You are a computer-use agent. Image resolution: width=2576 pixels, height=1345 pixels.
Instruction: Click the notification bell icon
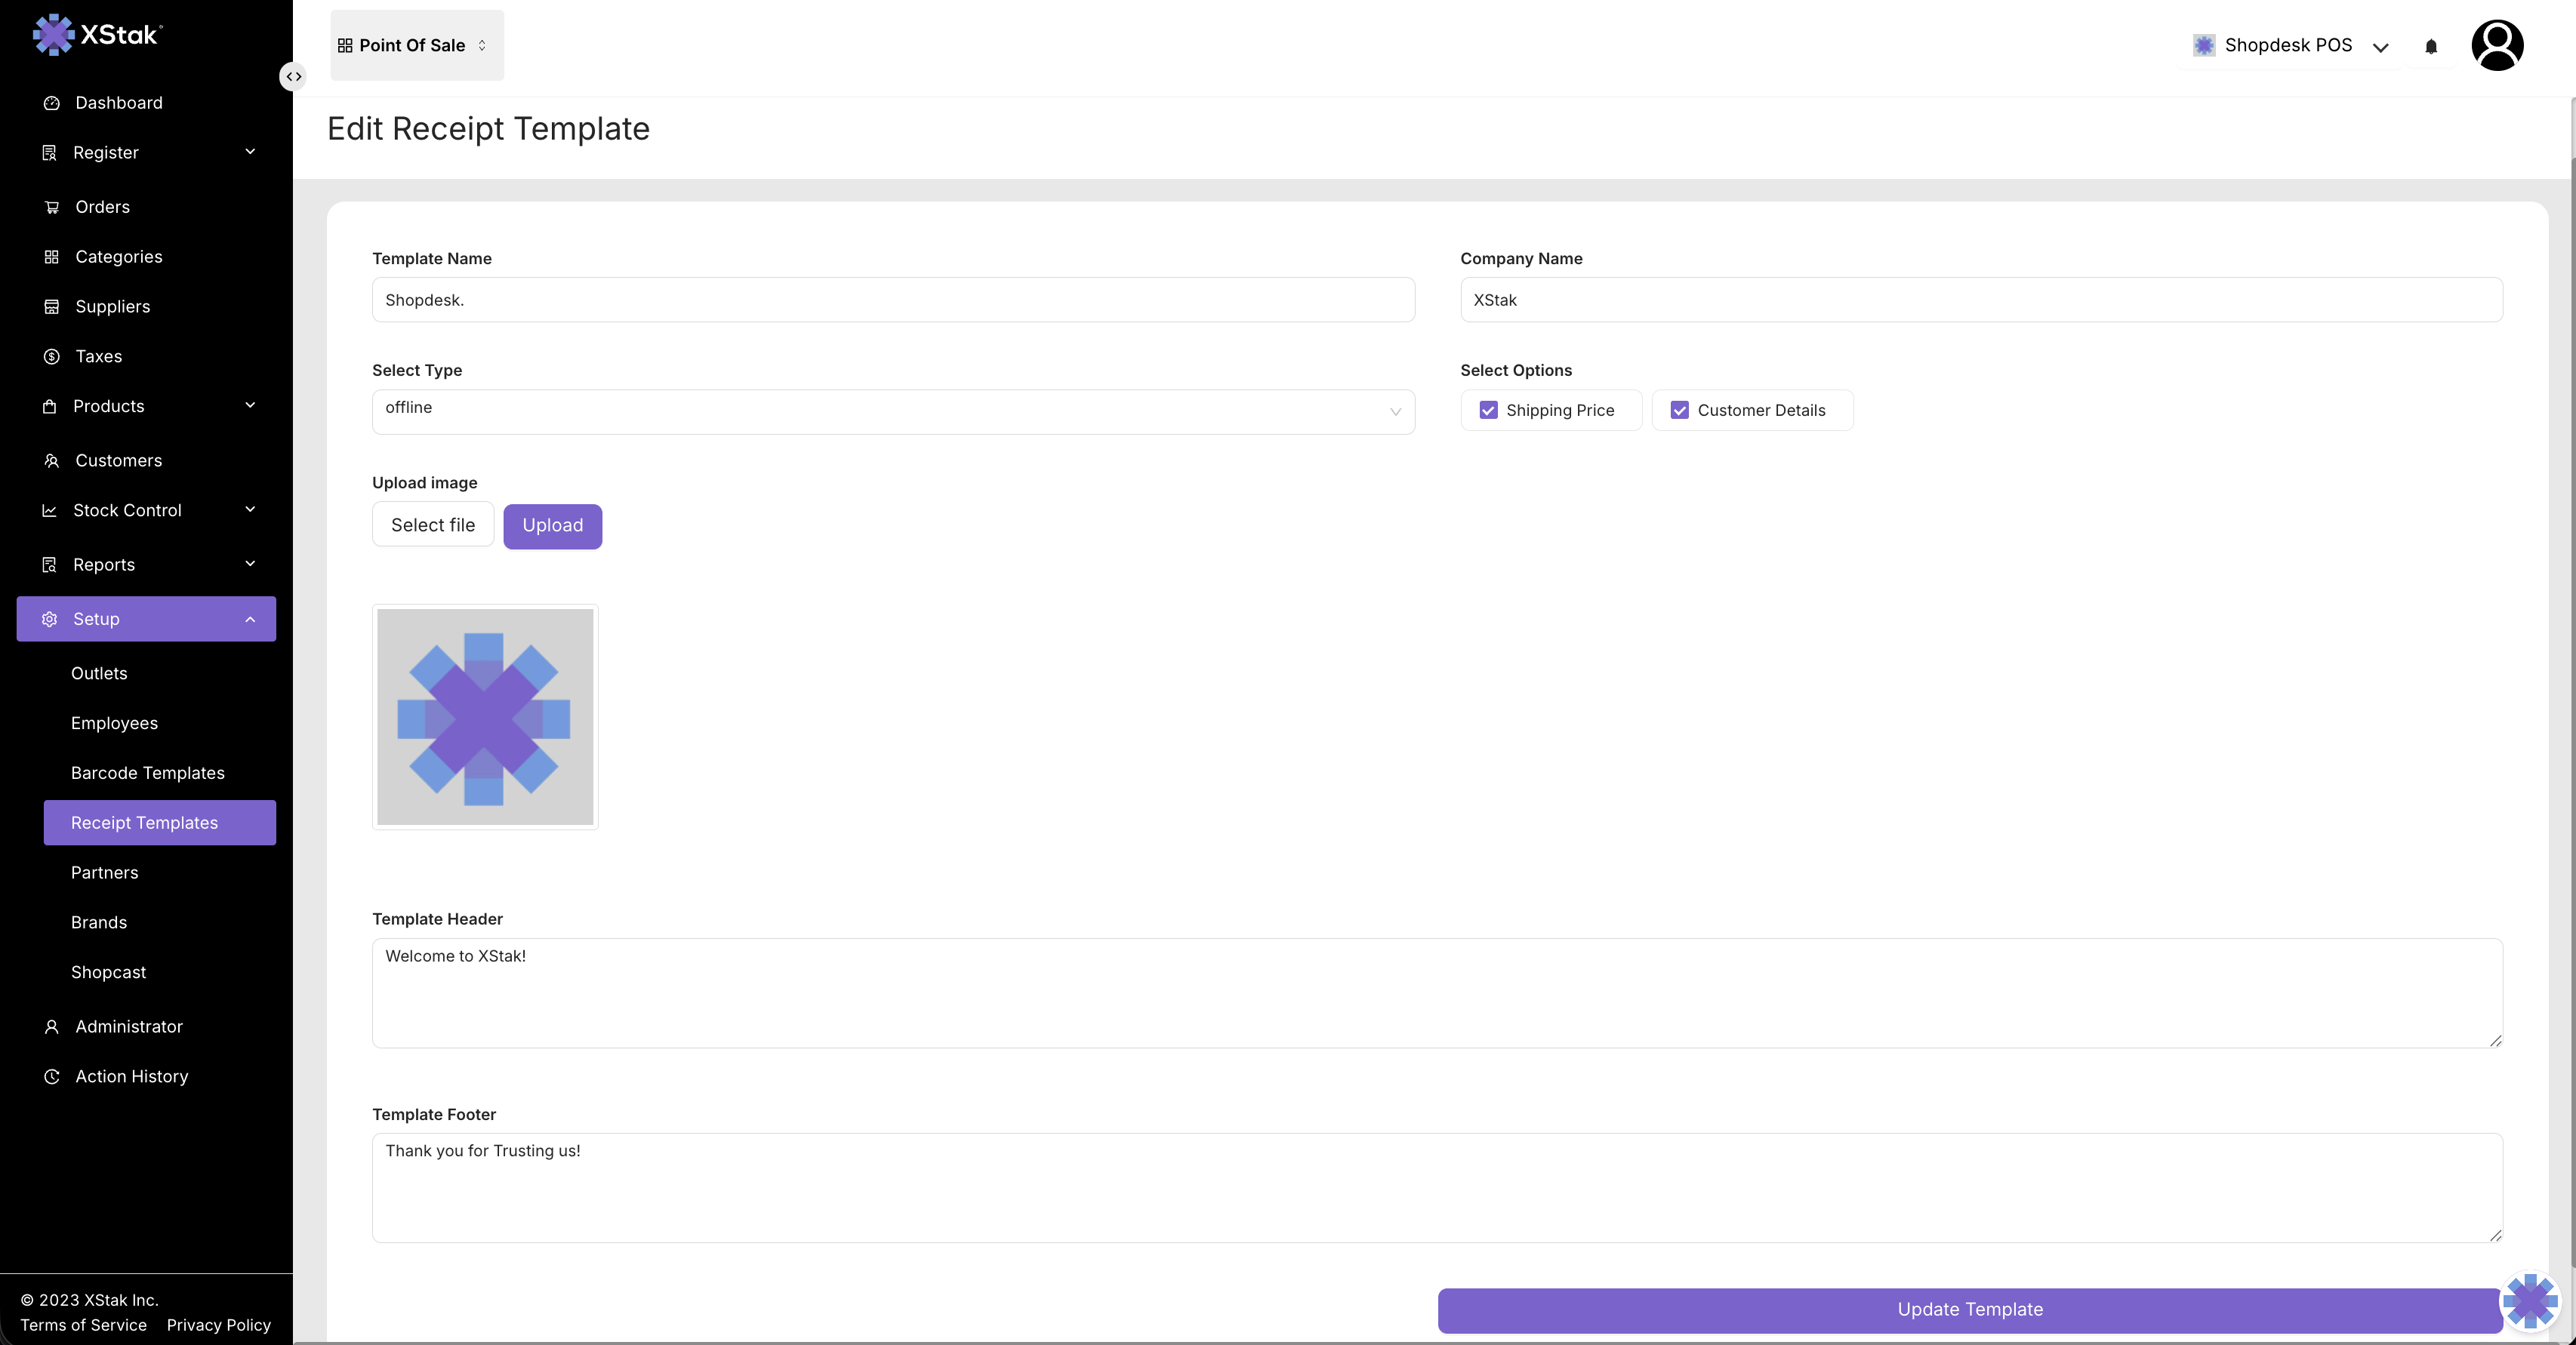pyautogui.click(x=2431, y=46)
